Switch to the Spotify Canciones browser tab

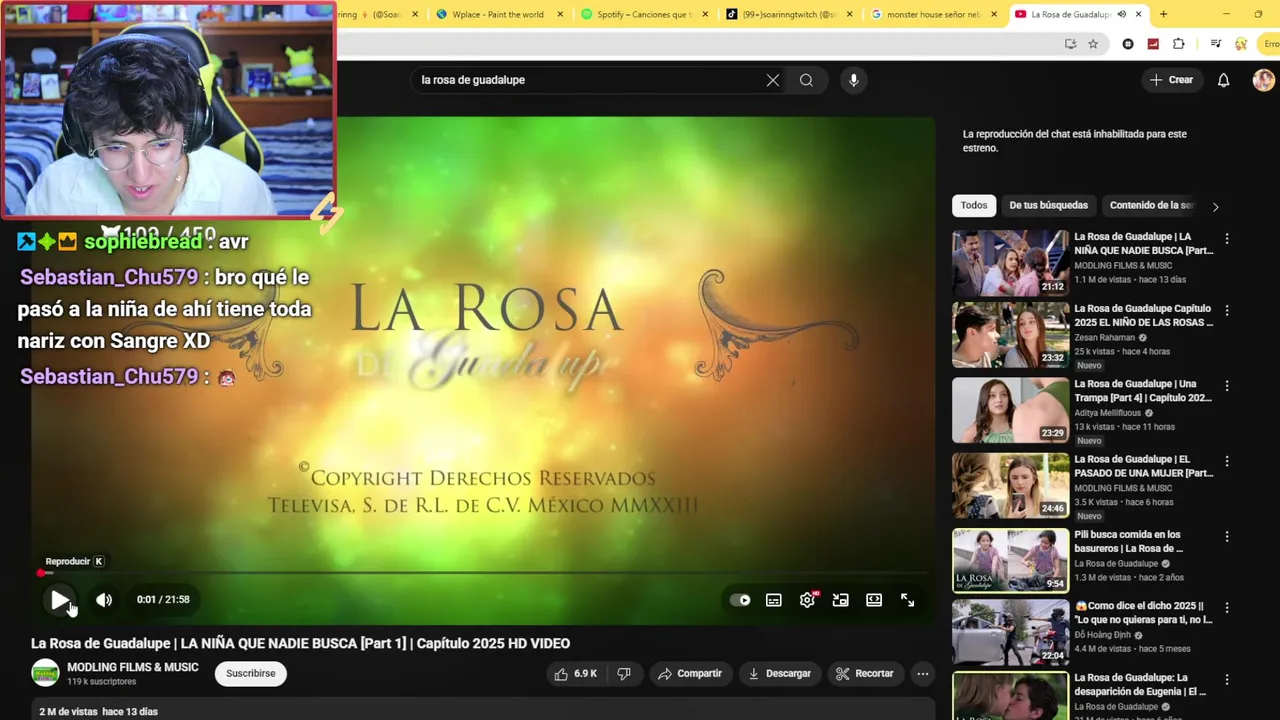coord(643,15)
